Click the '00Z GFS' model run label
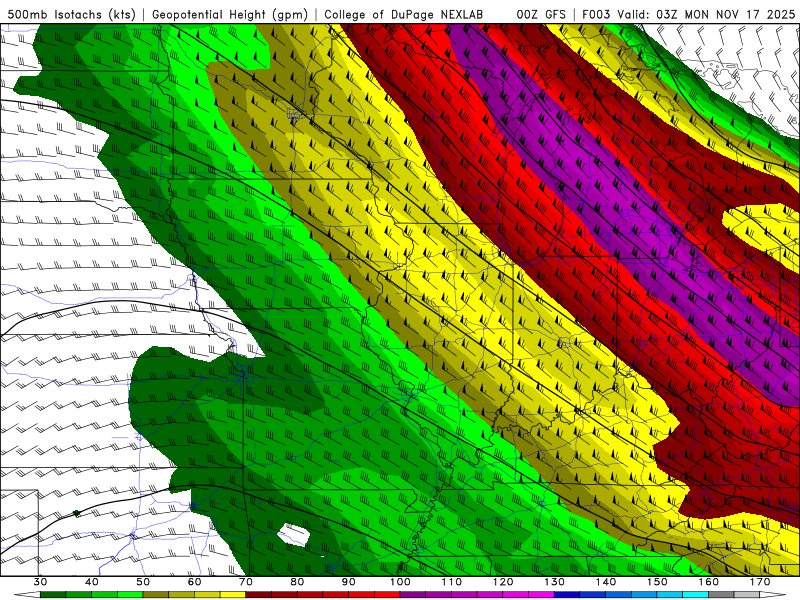800x600 pixels. 541,14
